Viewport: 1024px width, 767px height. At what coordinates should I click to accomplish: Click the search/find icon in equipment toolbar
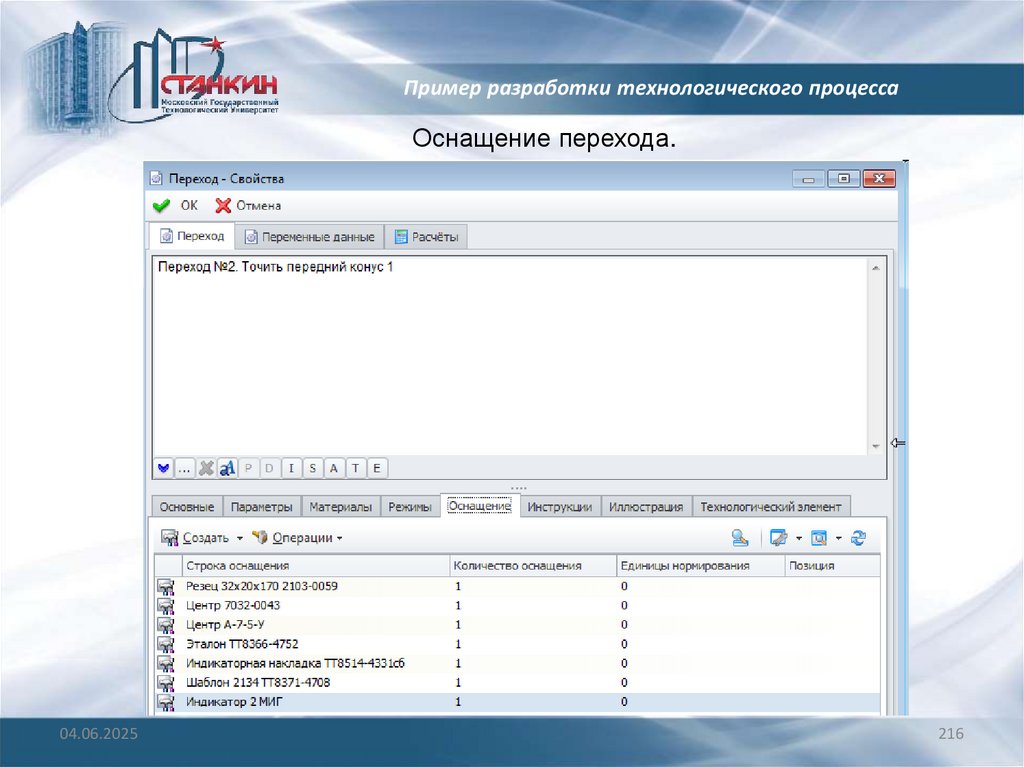[x=739, y=538]
